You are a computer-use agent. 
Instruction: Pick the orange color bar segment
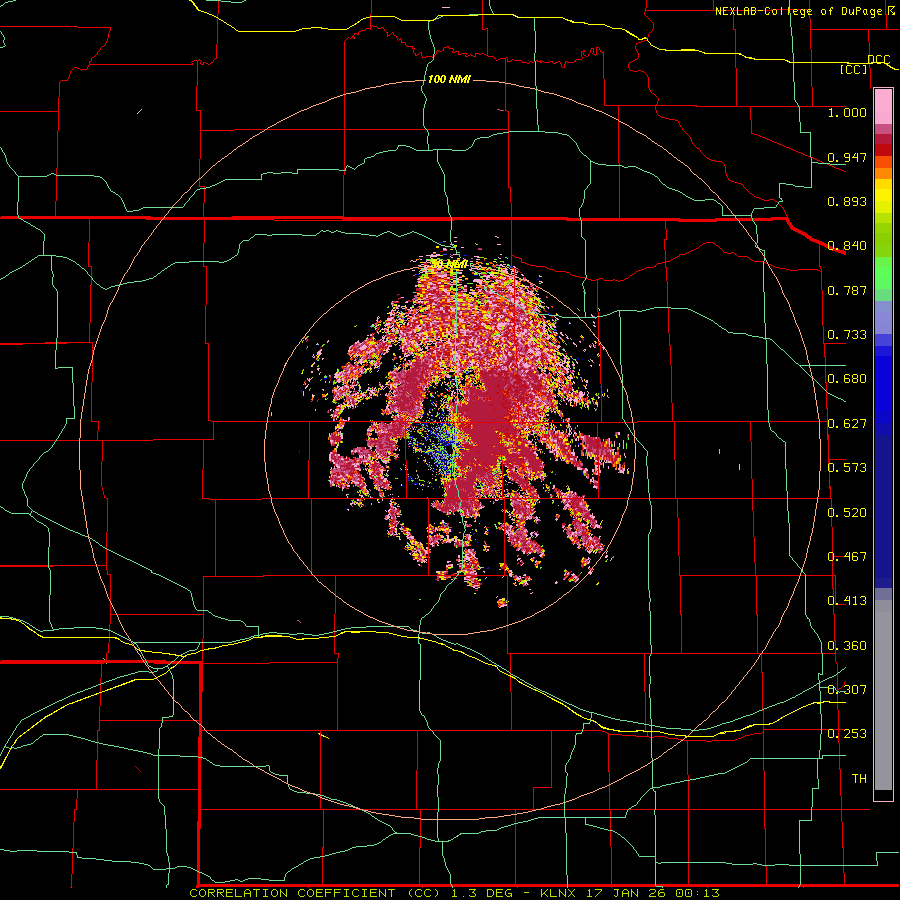883,173
